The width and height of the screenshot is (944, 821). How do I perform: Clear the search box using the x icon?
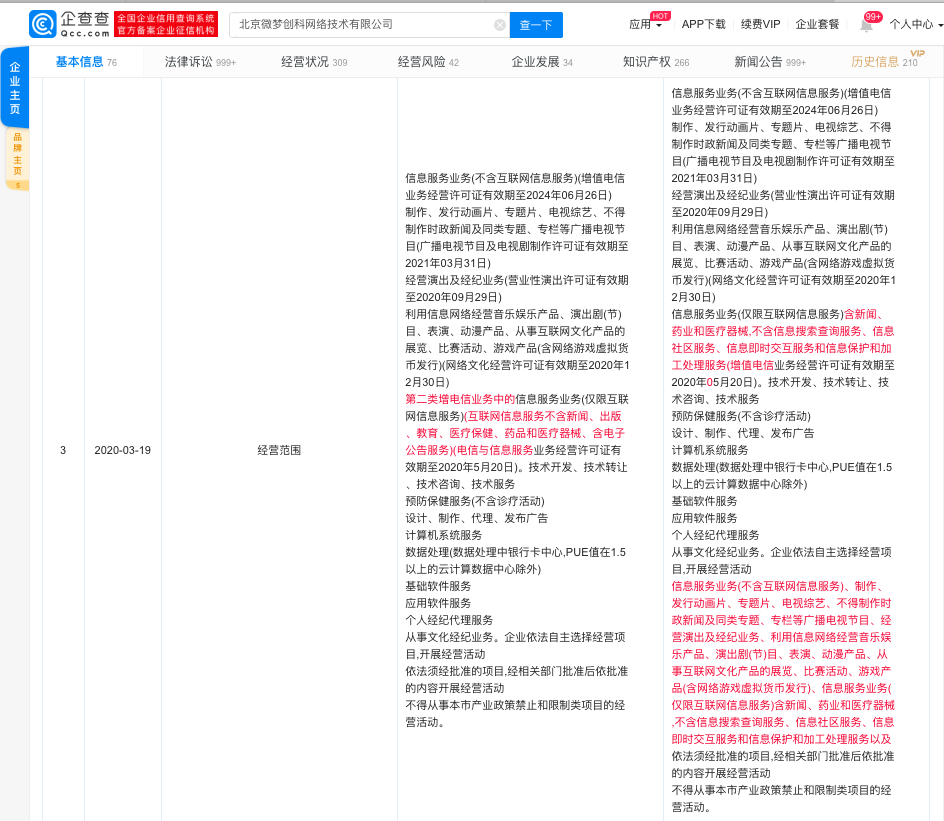point(500,25)
